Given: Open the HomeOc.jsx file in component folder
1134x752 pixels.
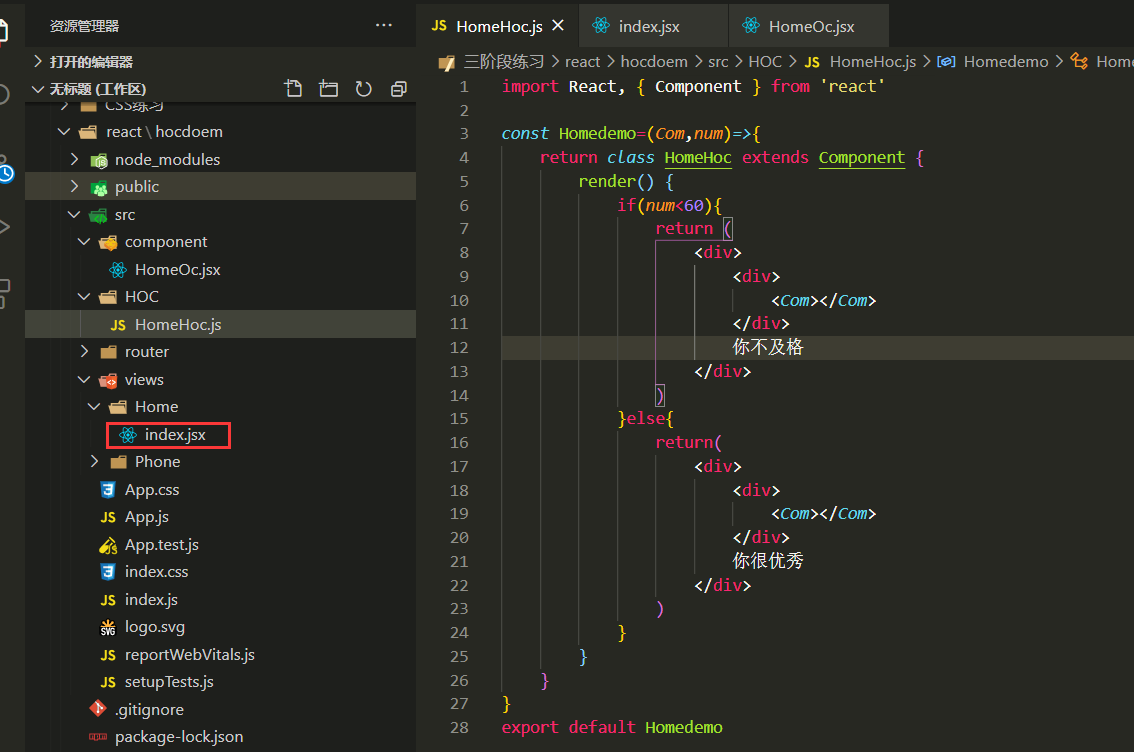Looking at the screenshot, I should point(177,270).
